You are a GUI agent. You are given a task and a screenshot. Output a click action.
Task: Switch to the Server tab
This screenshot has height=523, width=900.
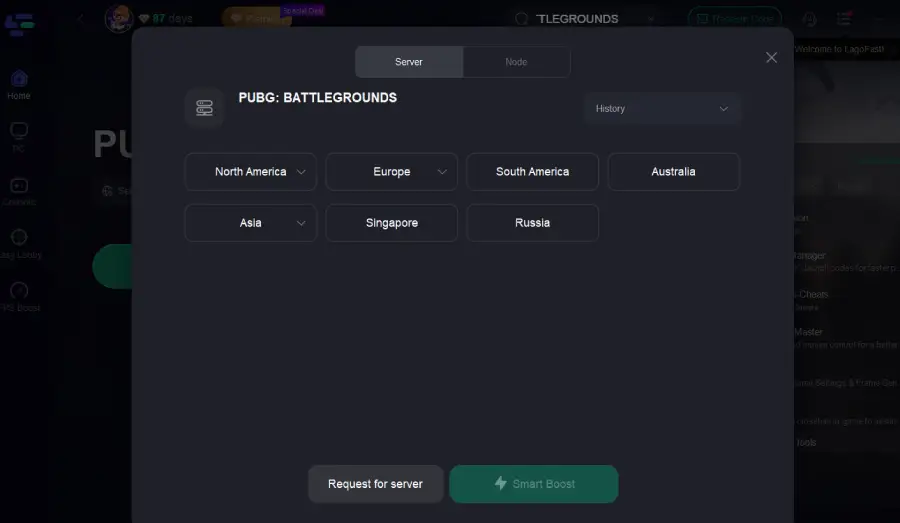[x=409, y=62]
